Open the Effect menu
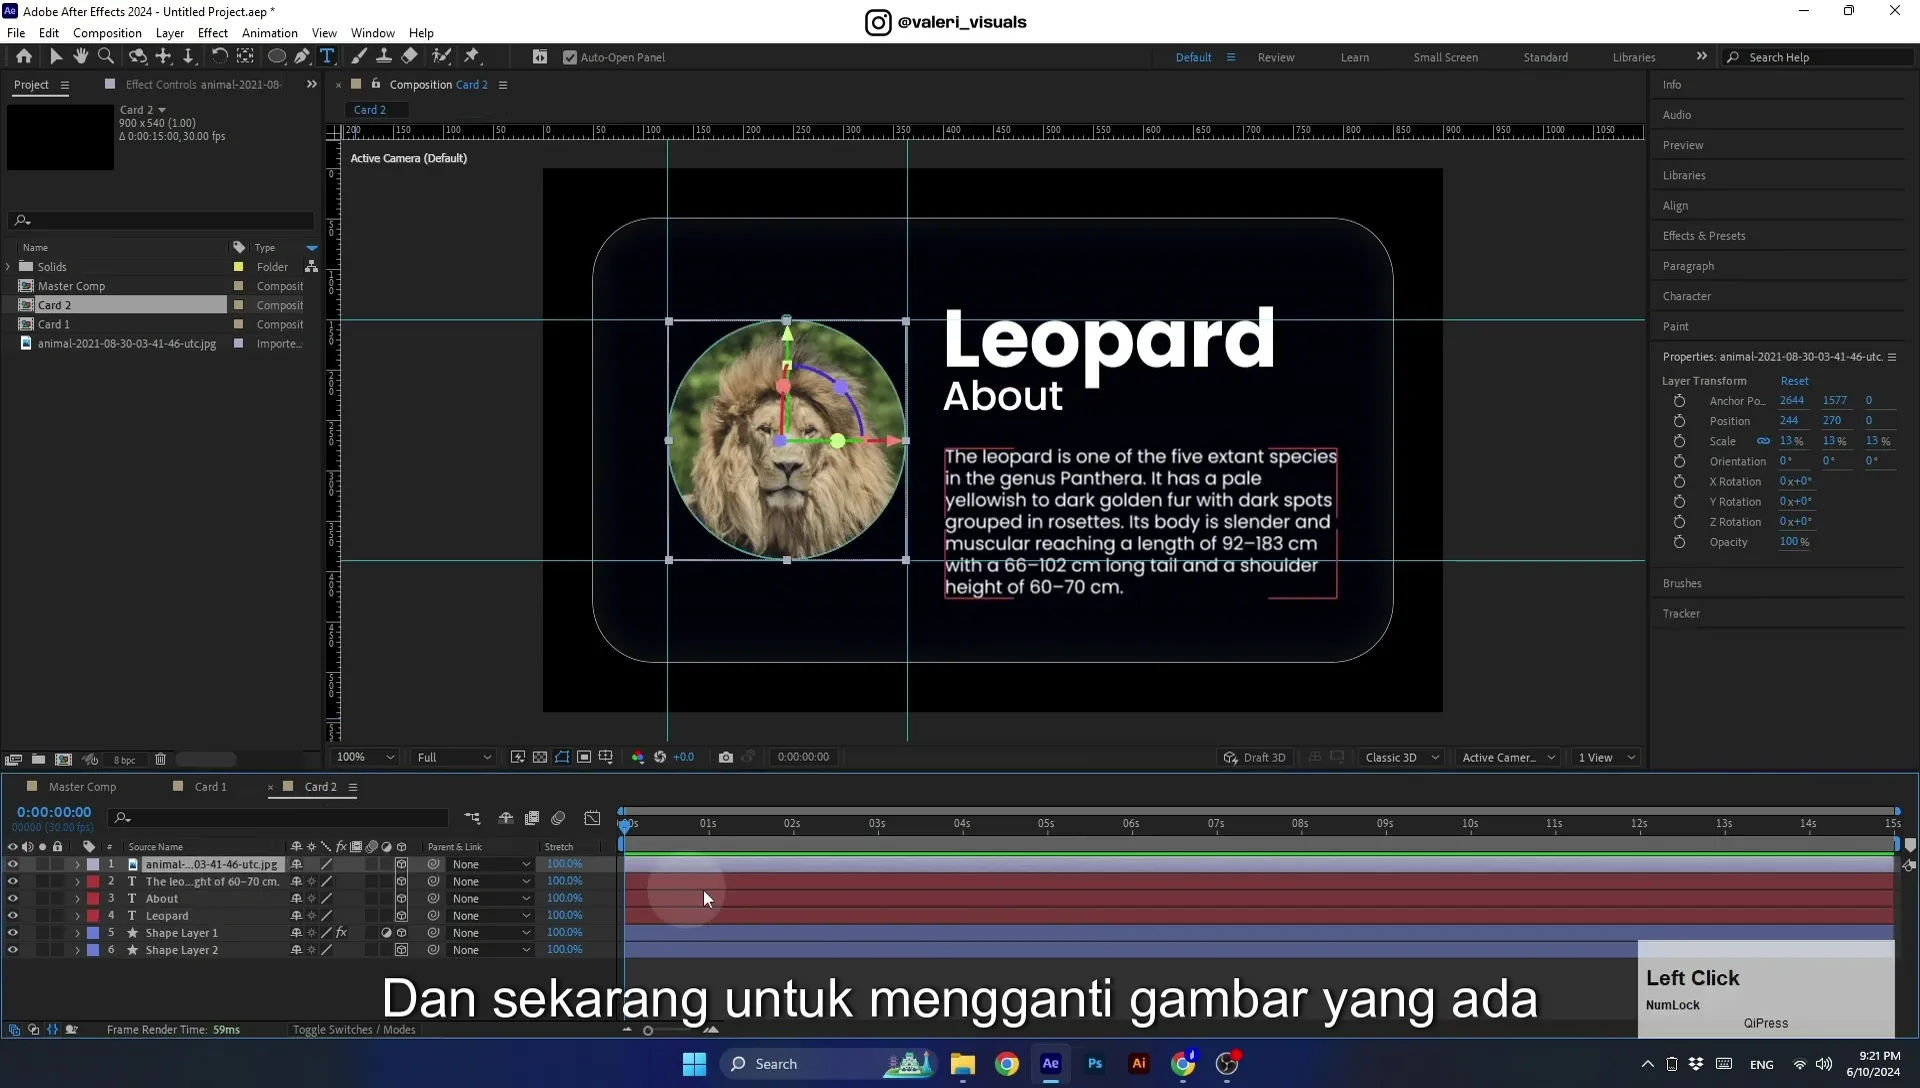1920x1088 pixels. pyautogui.click(x=213, y=33)
